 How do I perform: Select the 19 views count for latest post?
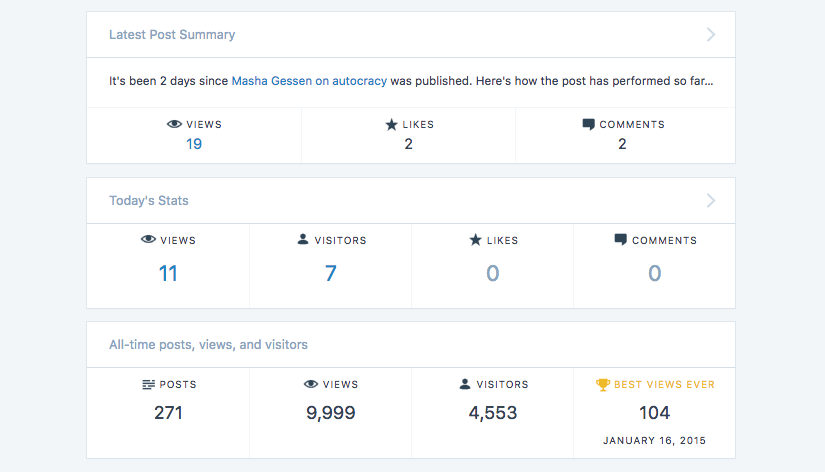[x=194, y=144]
